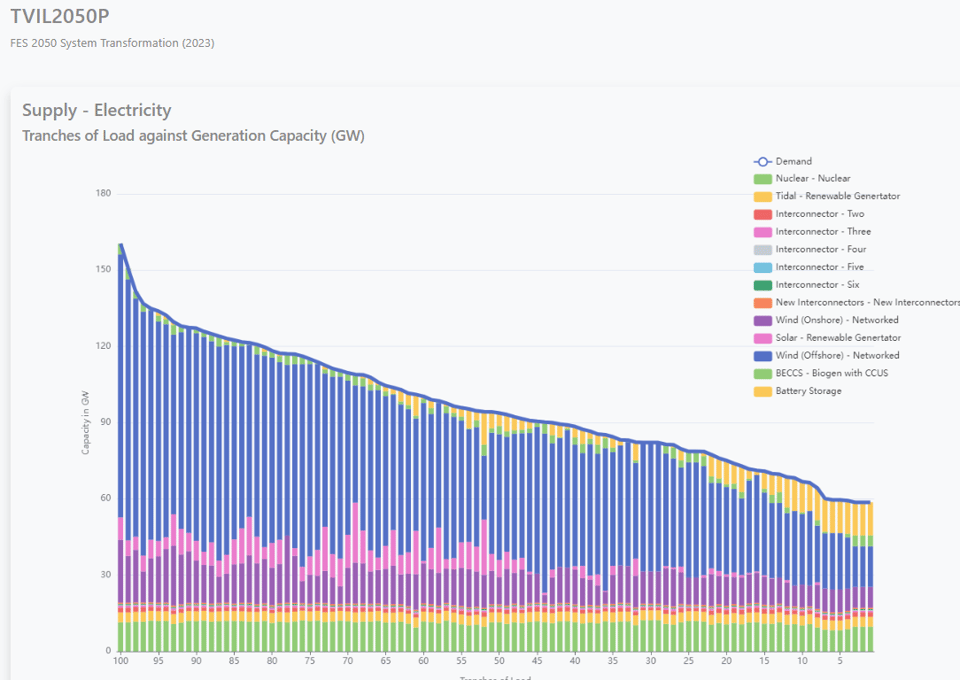960x680 pixels.
Task: Click the 65 tick on the tranche axis
Action: tap(386, 661)
